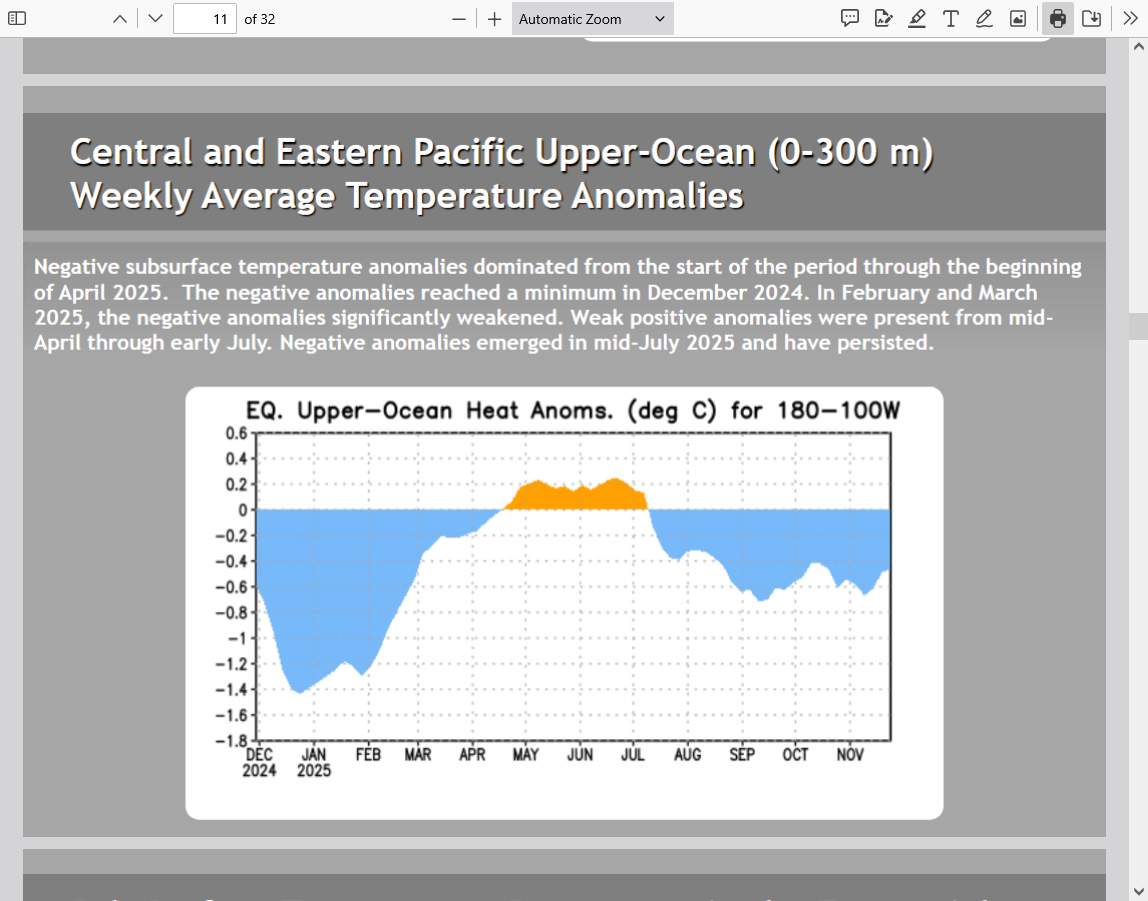This screenshot has height=901, width=1148.
Task: Click the page number input field
Action: pos(204,19)
